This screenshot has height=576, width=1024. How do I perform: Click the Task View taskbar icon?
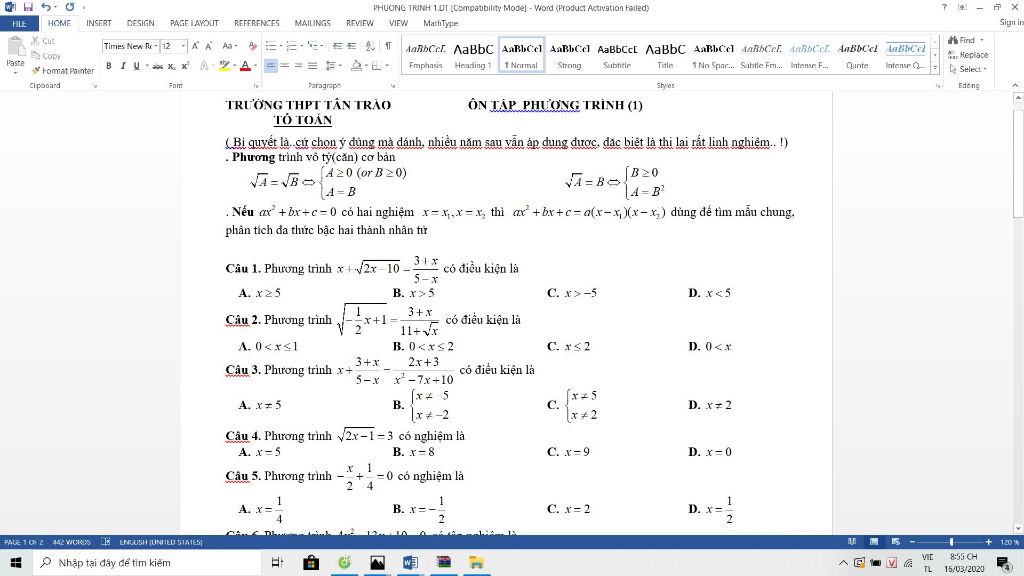(277, 562)
